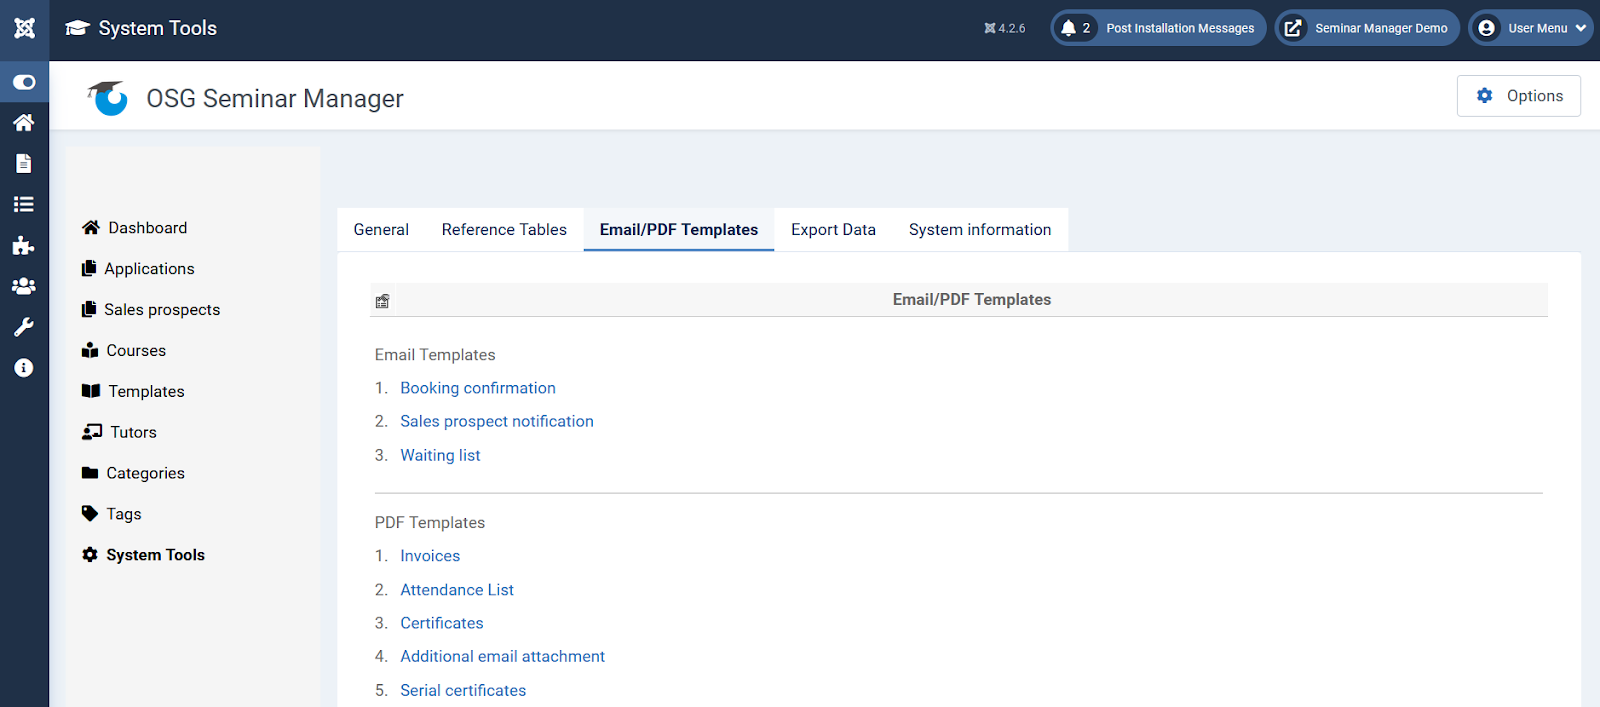Switch to the Reference Tables tab

tap(504, 230)
